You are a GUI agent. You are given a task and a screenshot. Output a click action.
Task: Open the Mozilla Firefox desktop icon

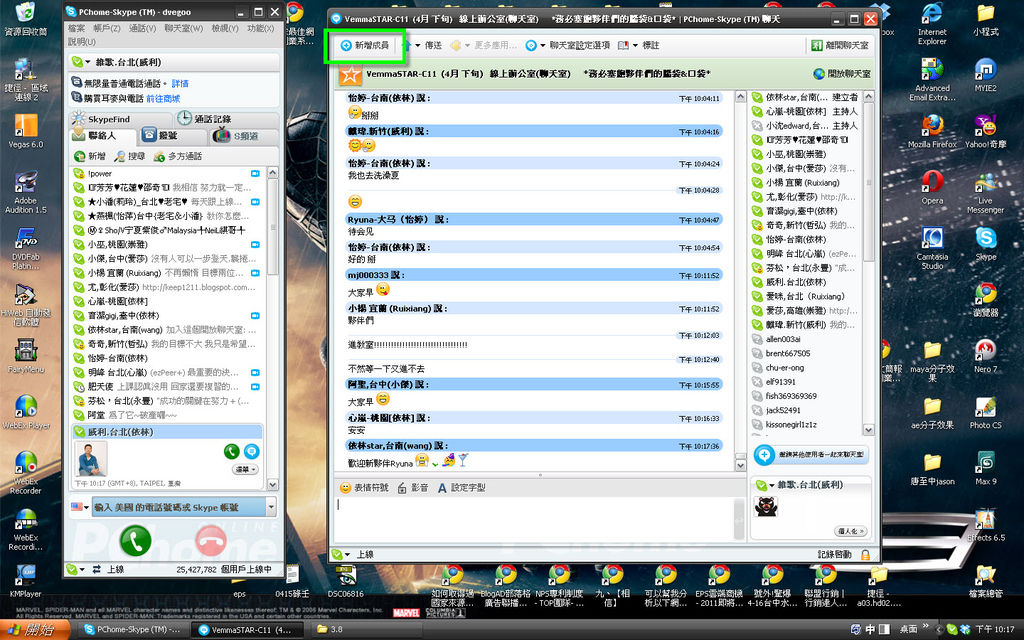(x=932, y=131)
